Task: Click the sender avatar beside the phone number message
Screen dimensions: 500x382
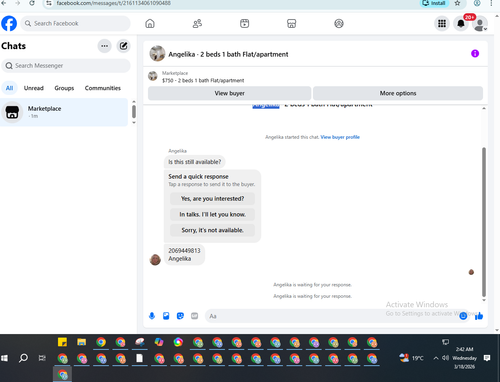Action: (155, 259)
